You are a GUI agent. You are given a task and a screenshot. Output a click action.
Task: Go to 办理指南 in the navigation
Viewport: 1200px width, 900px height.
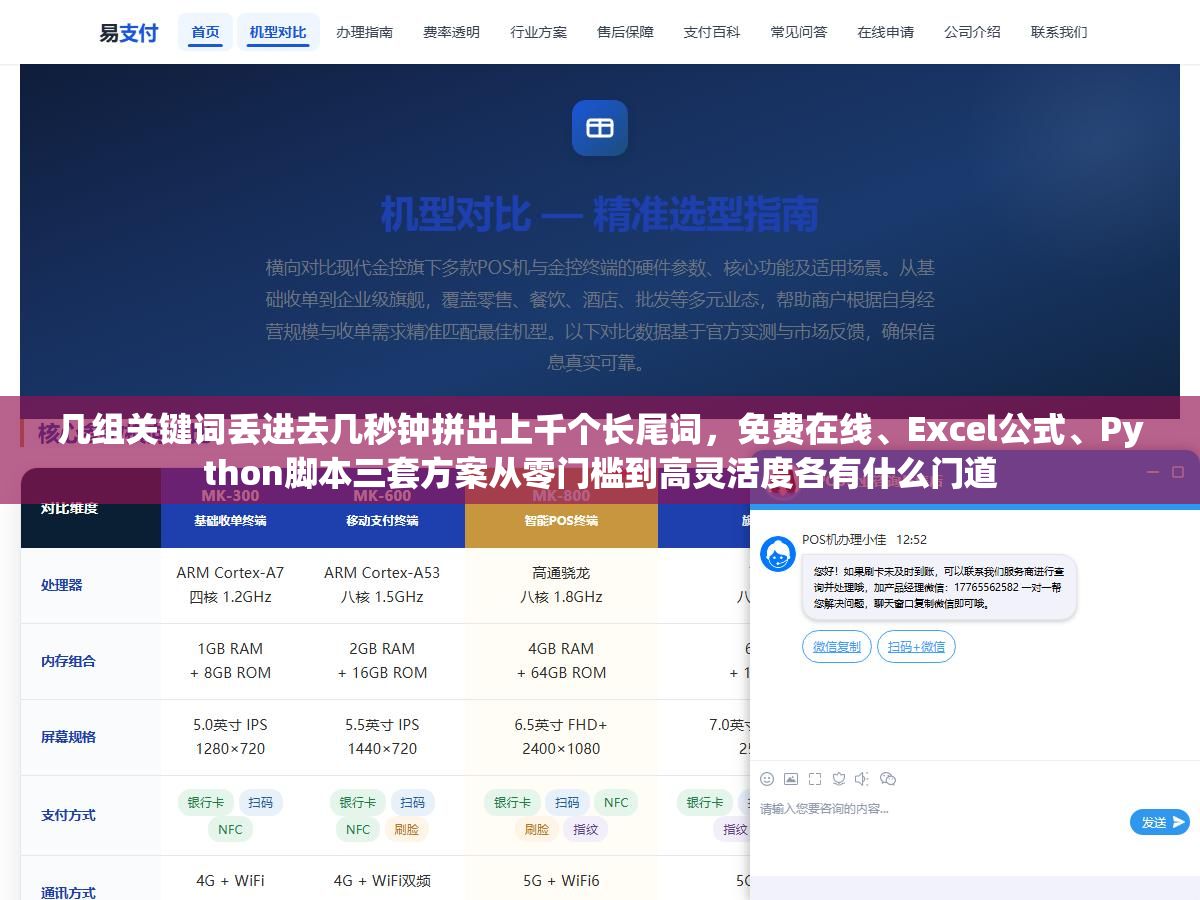(365, 32)
